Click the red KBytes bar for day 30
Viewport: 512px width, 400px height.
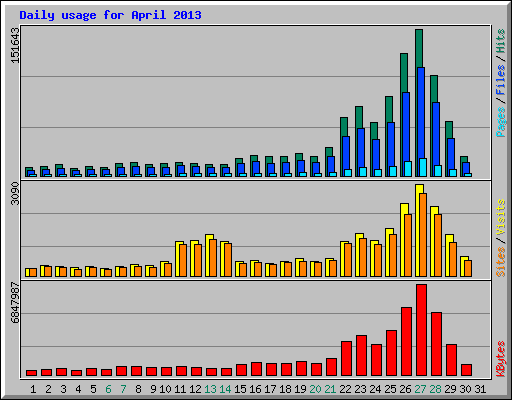(466, 370)
